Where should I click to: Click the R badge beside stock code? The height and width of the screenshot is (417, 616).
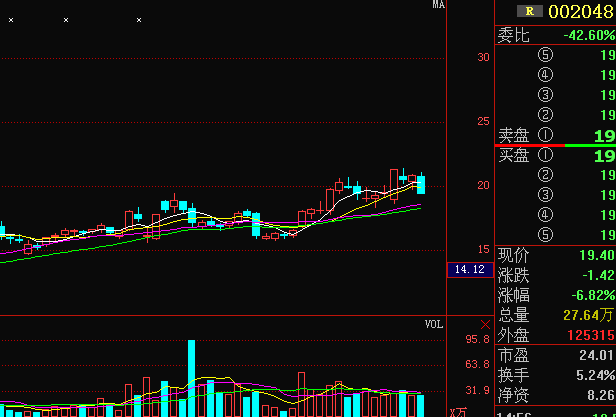click(530, 11)
